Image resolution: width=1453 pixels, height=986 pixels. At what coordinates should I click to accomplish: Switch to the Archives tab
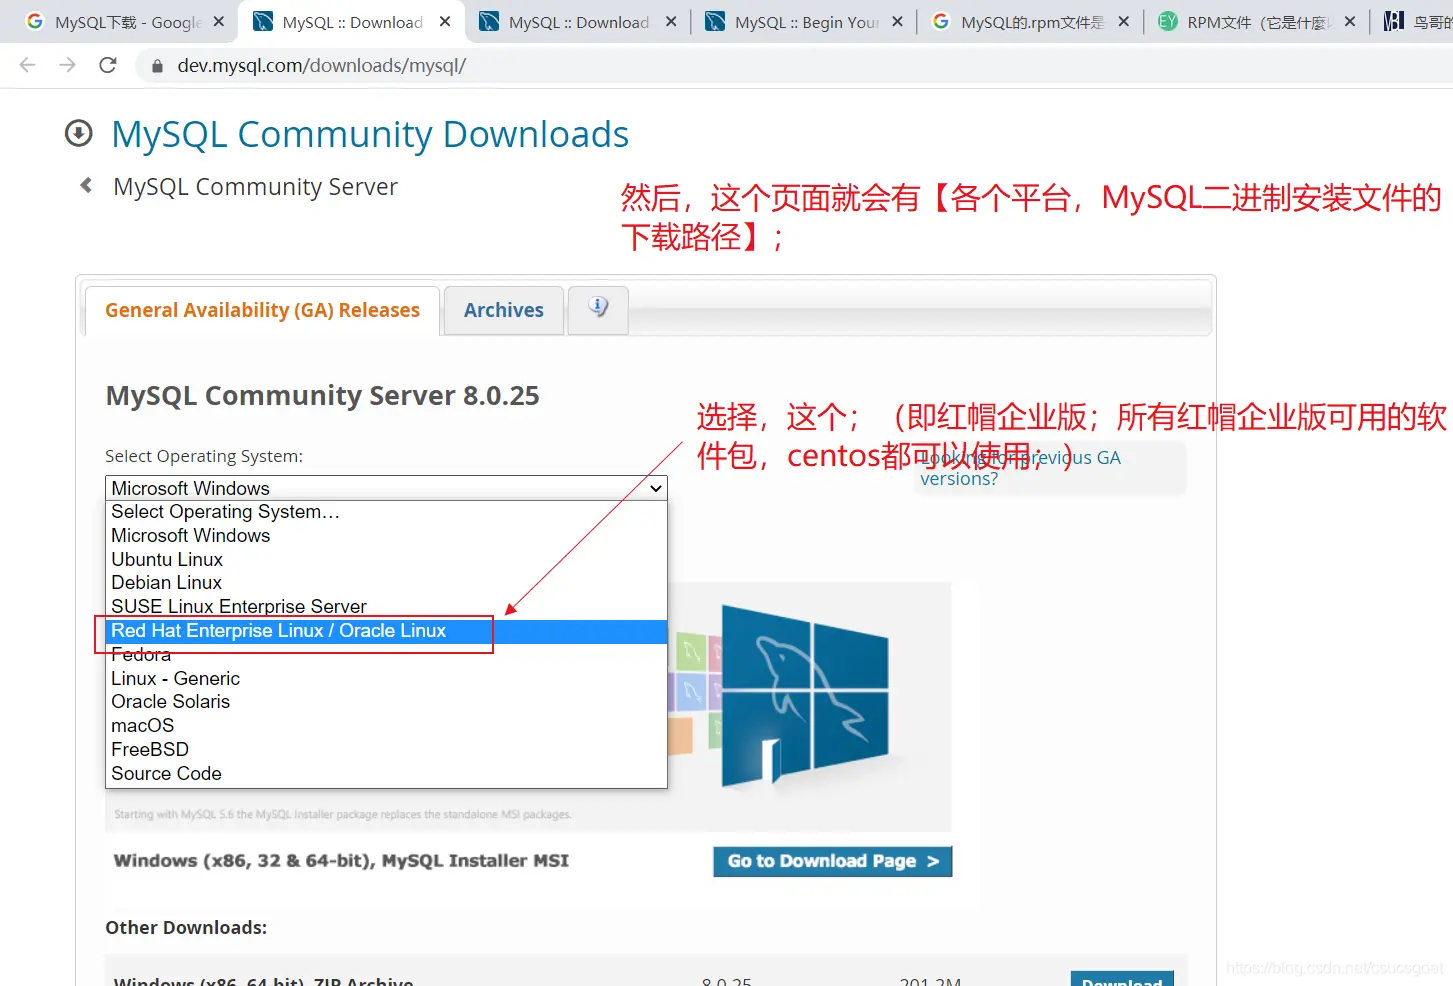pos(504,310)
